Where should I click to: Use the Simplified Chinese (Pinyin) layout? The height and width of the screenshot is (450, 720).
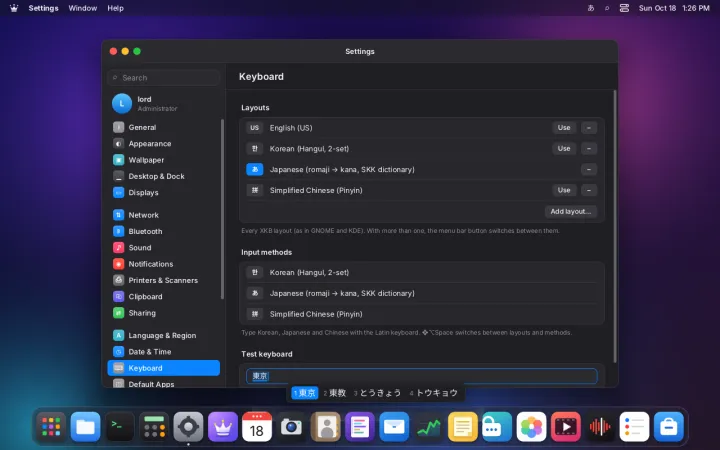564,190
